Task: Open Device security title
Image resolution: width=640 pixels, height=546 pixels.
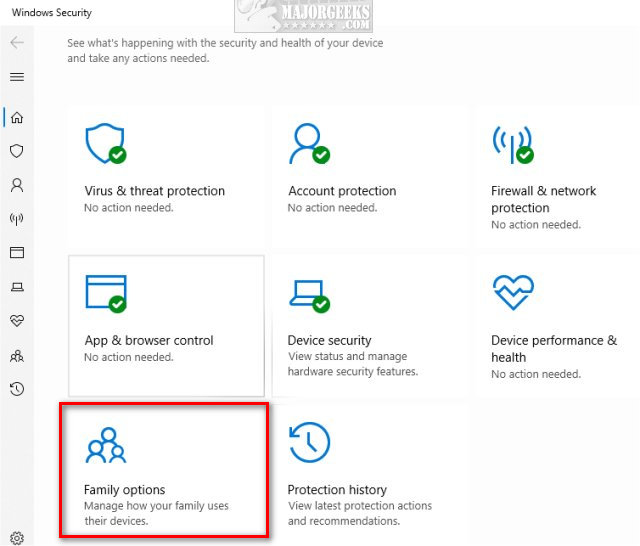Action: [329, 340]
